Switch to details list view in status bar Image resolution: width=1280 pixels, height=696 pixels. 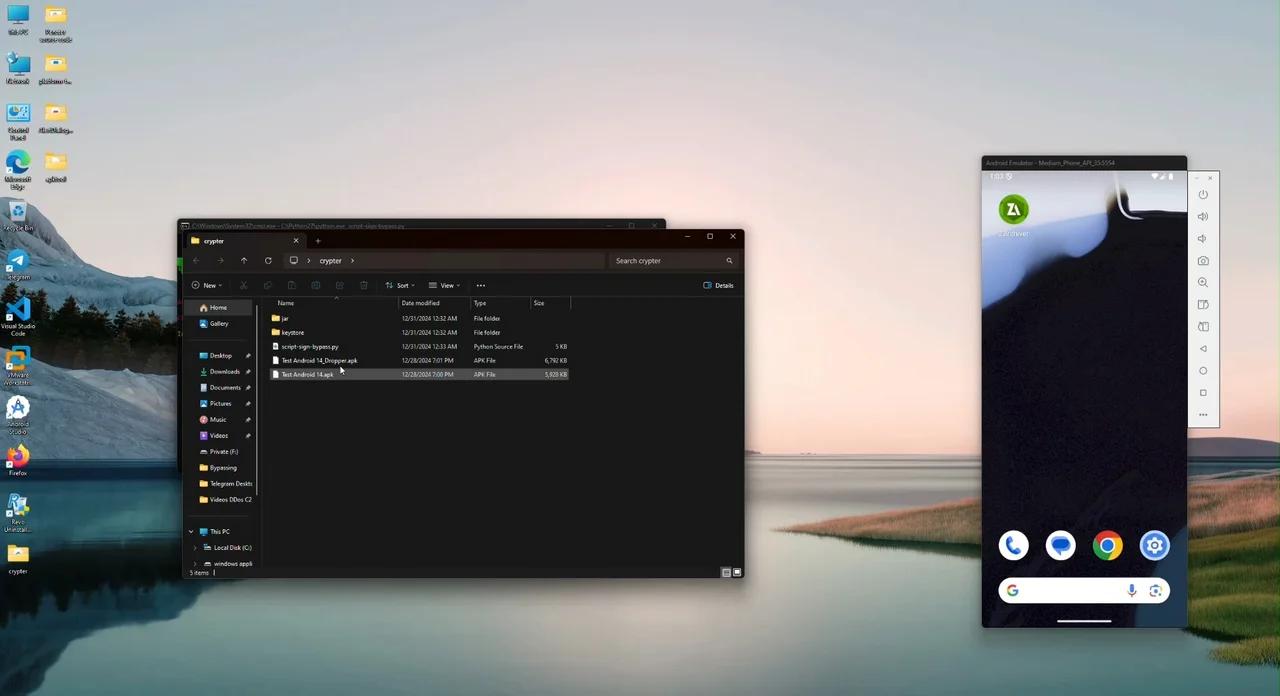point(726,573)
